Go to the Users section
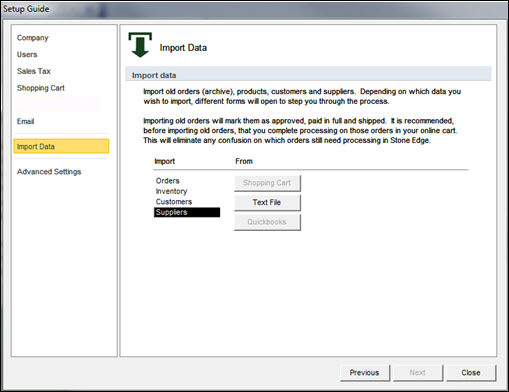This screenshot has height=392, width=509. point(27,54)
